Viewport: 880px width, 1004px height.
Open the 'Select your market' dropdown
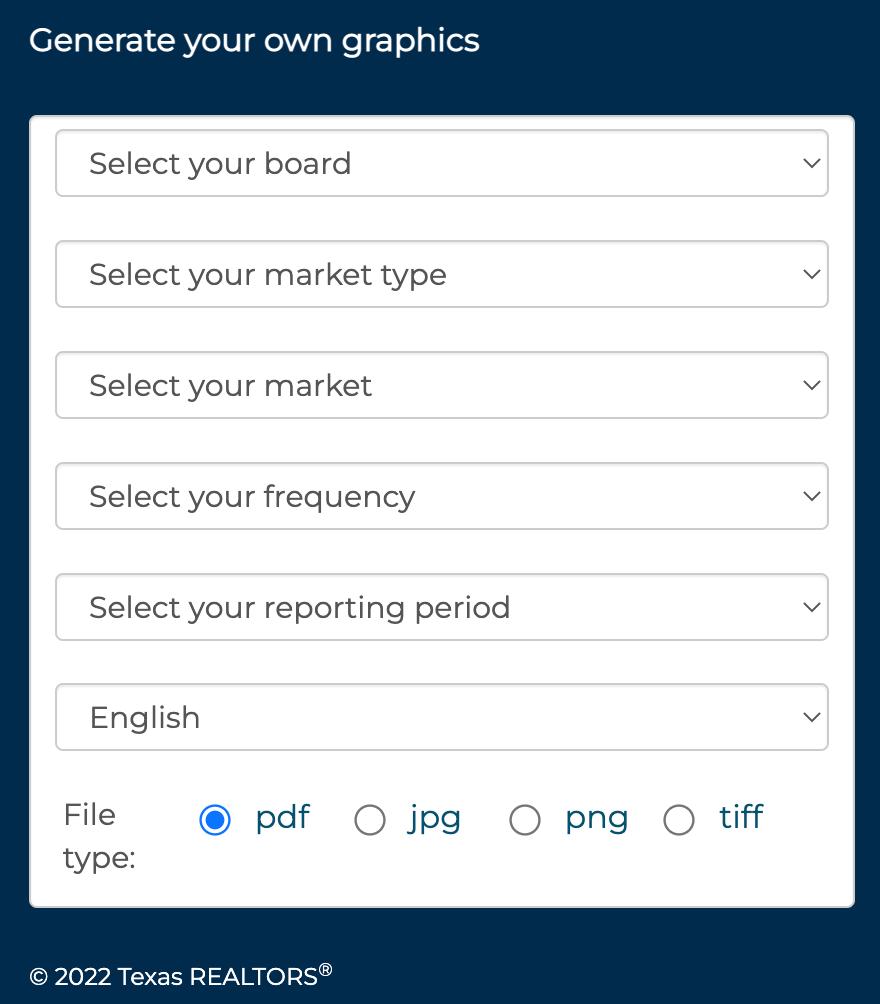(x=440, y=385)
